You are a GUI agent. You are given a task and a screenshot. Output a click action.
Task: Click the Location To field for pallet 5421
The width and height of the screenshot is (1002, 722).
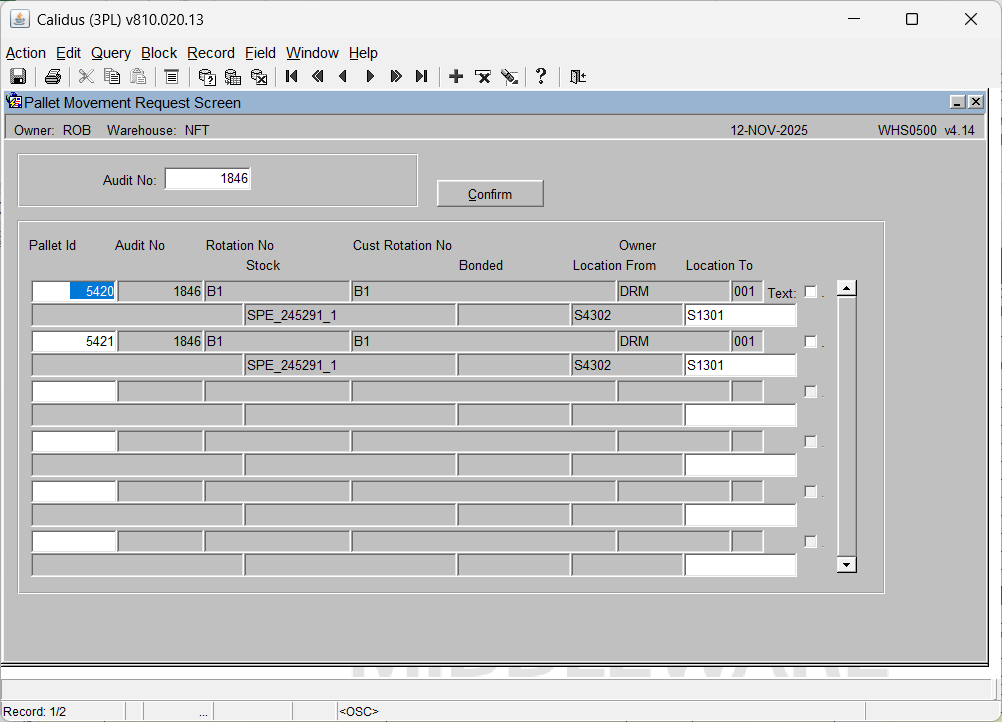tap(740, 366)
